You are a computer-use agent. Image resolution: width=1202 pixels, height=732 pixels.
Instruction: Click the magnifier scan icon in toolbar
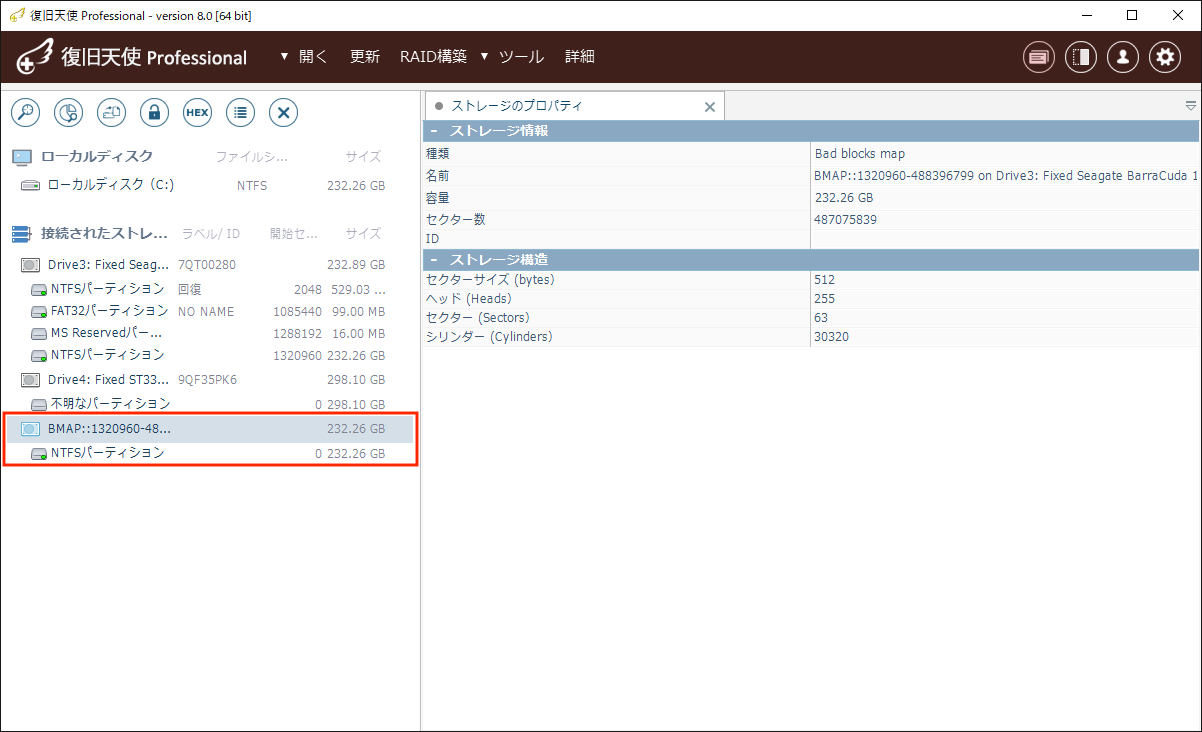click(25, 112)
